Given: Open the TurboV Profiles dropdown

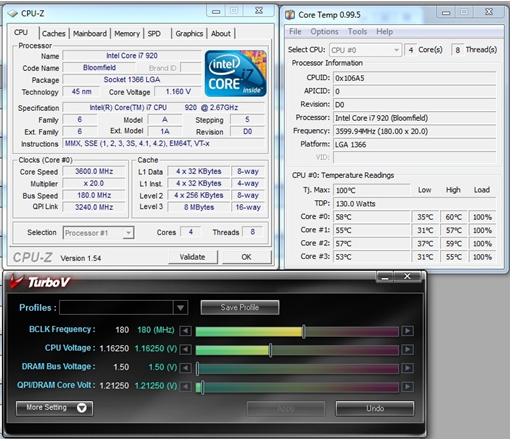Looking at the screenshot, I should (181, 308).
